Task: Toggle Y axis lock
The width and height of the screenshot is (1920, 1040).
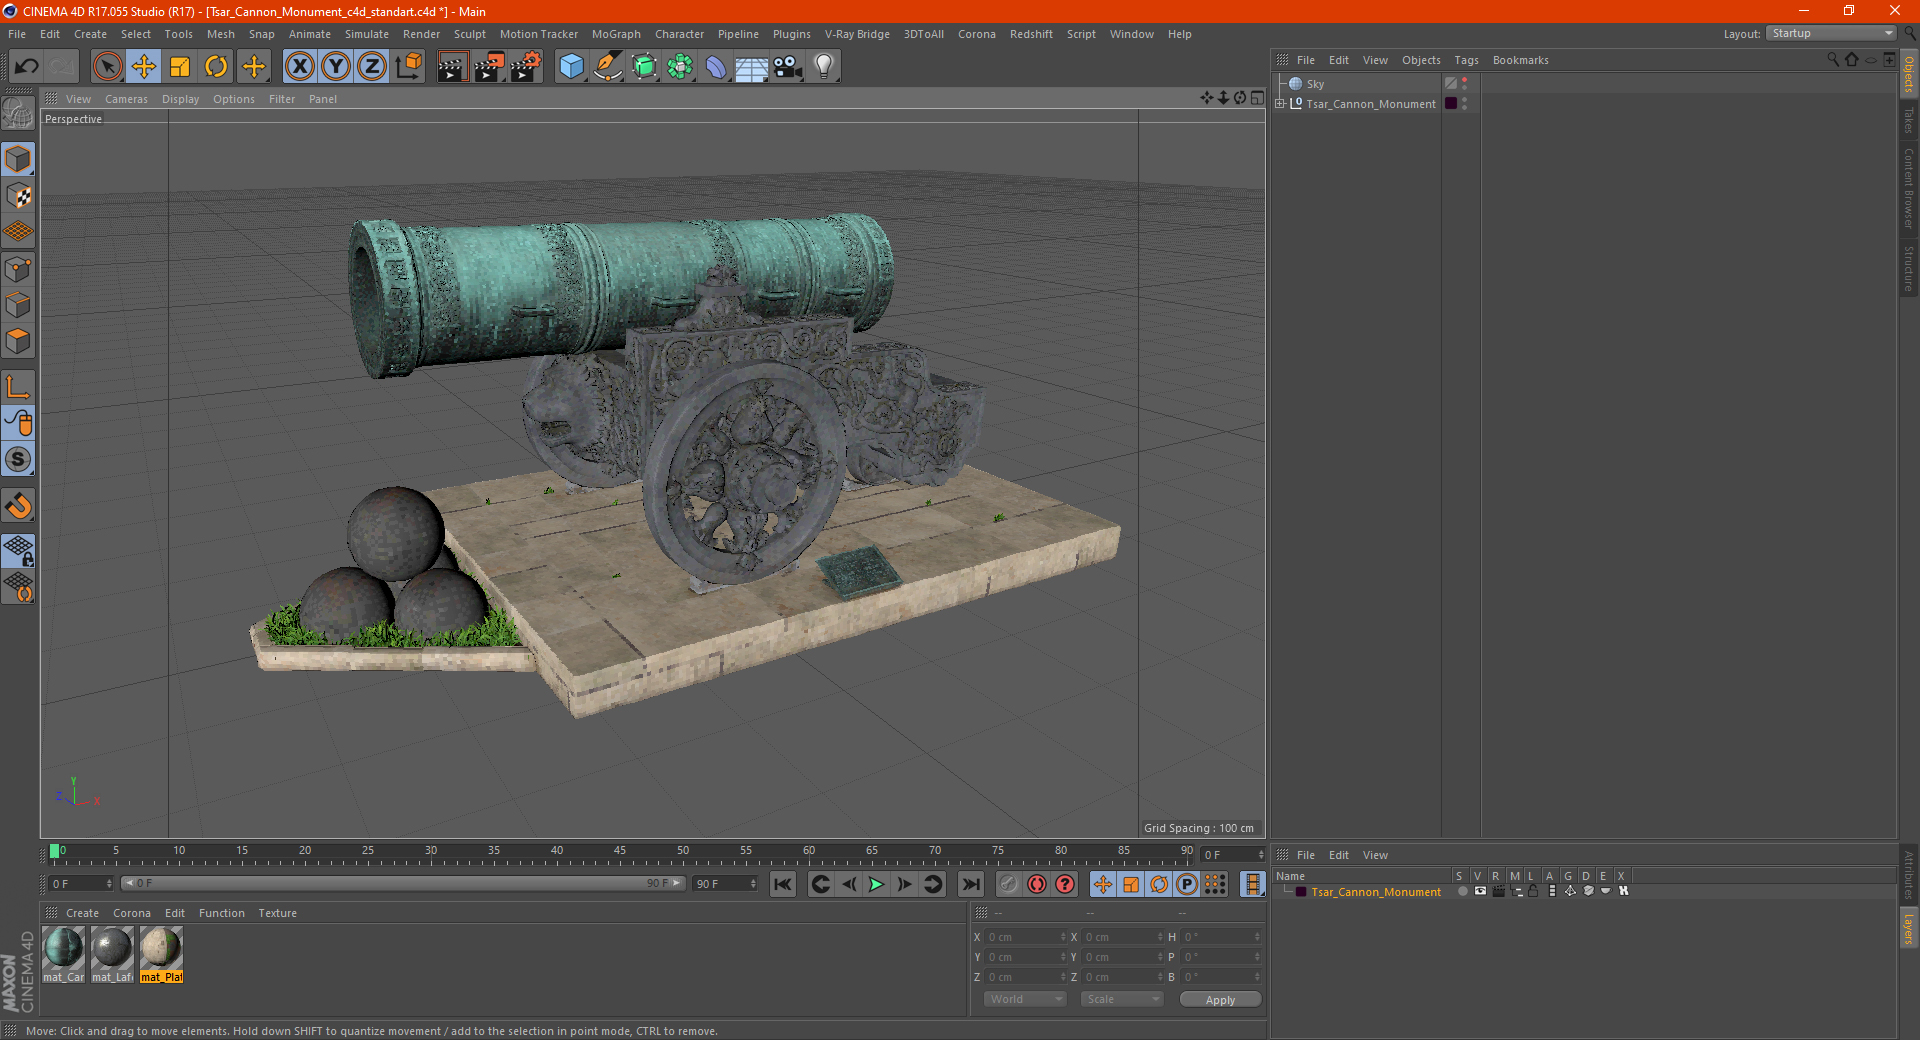Action: point(336,67)
